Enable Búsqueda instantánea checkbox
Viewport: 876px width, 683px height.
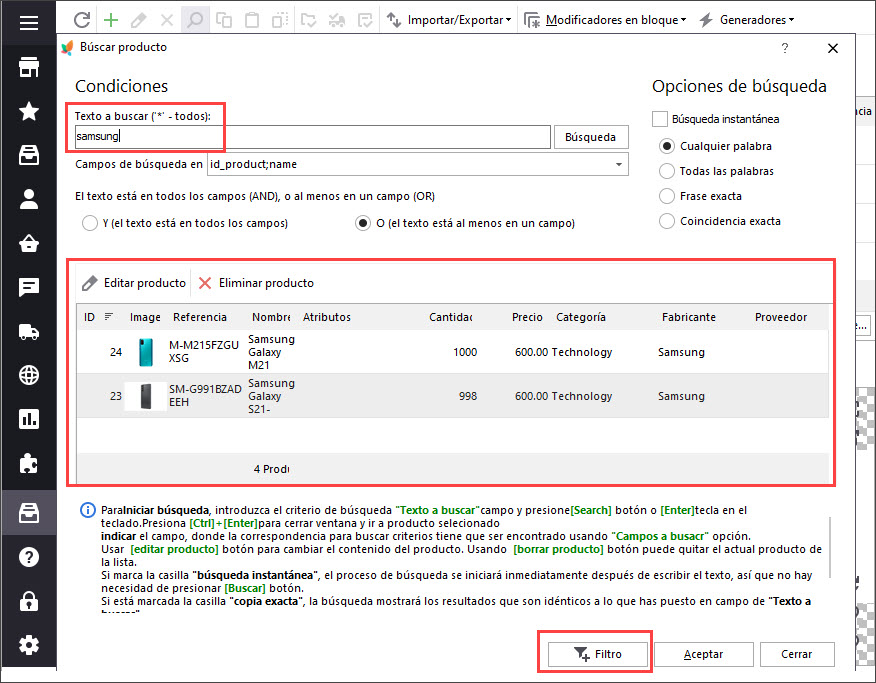point(660,119)
